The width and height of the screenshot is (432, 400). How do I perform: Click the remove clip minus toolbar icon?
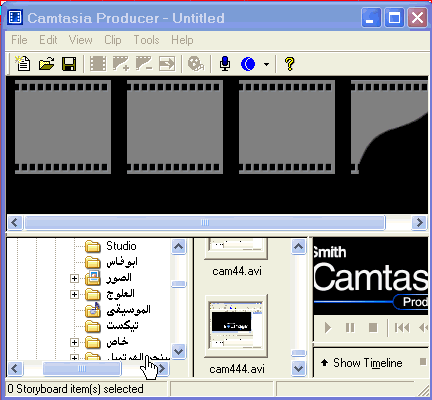coord(144,63)
